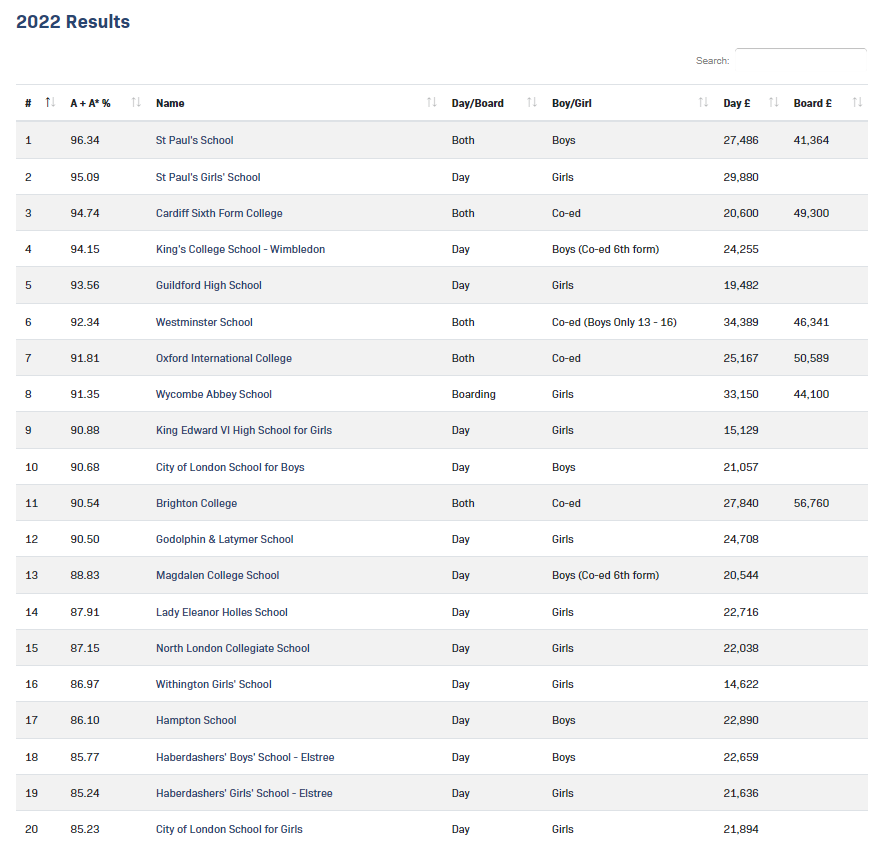This screenshot has height=845, width=883.
Task: Click the A + A* % header text
Action: 90,103
